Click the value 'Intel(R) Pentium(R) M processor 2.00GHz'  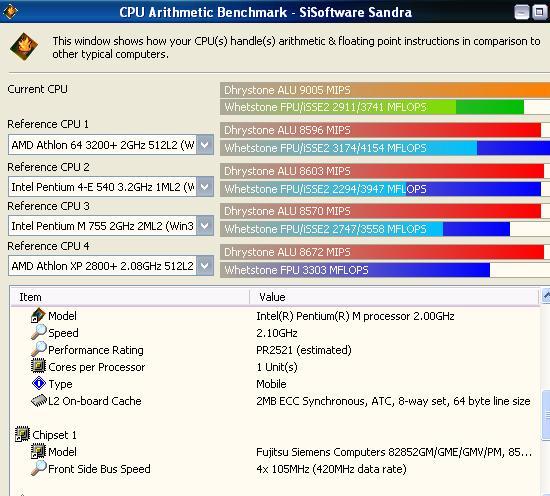[355, 316]
